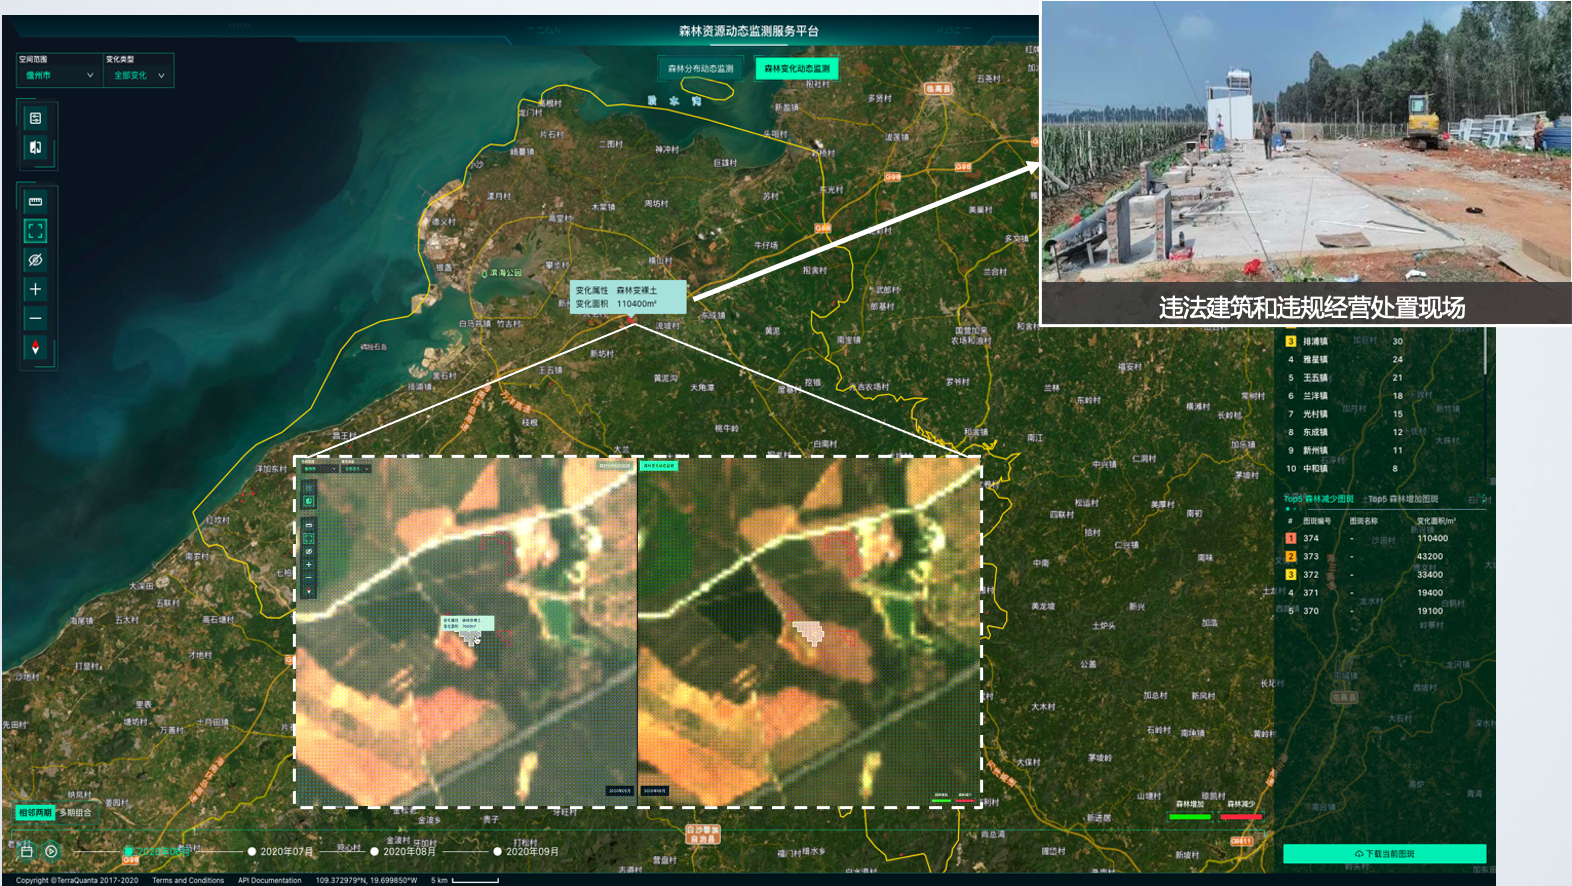Select the 2020年08月 timeline marker
The image size is (1572, 886).
click(375, 852)
